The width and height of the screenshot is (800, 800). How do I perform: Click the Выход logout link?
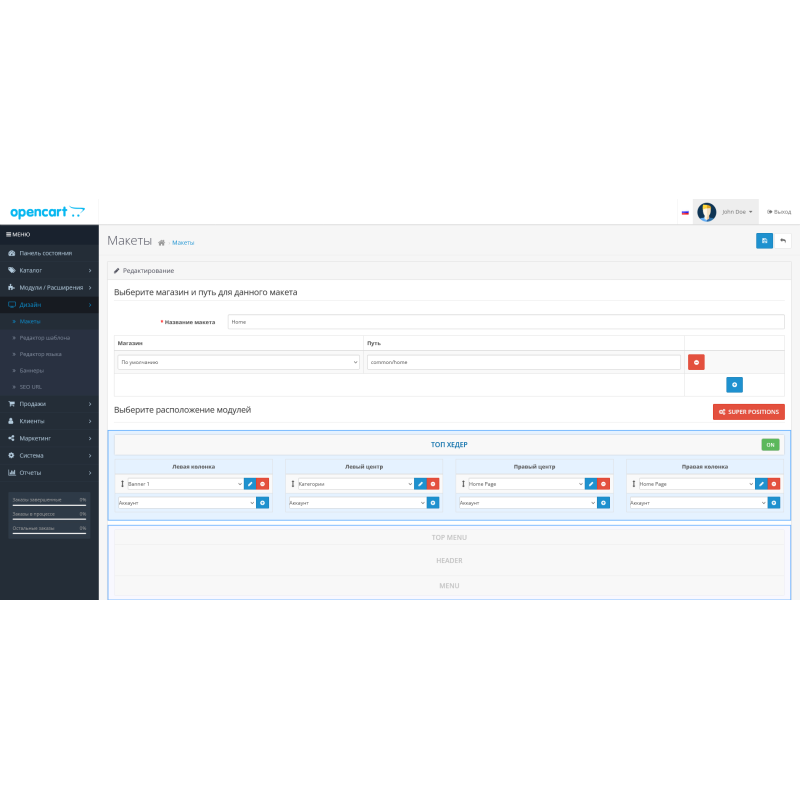click(778, 212)
